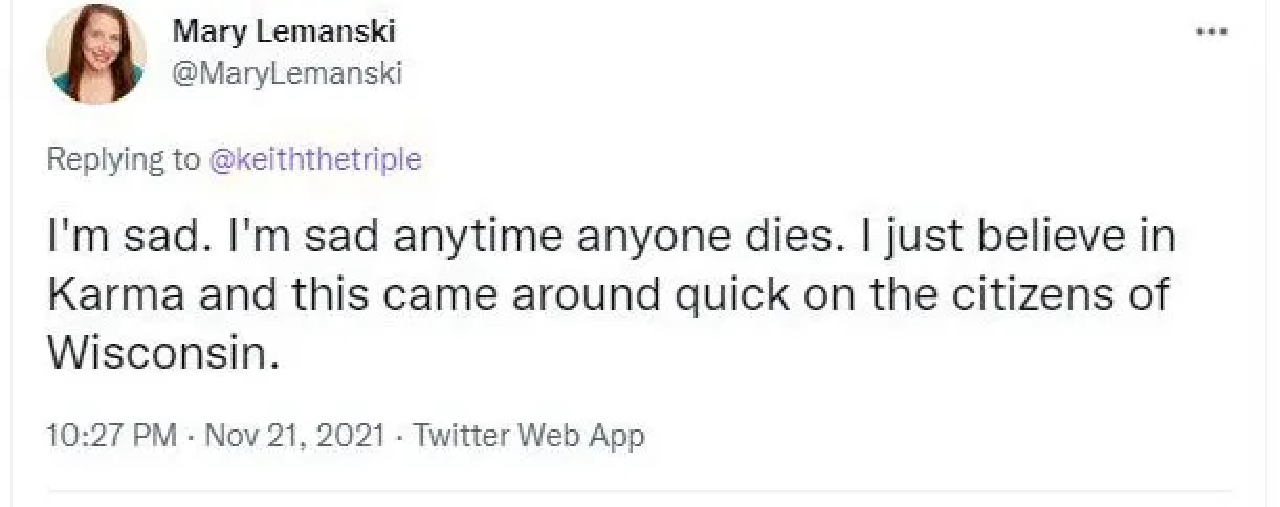Viewport: 1280px width, 507px height.
Task: Click Mary Lemanski's profile avatar photo
Action: (96, 53)
